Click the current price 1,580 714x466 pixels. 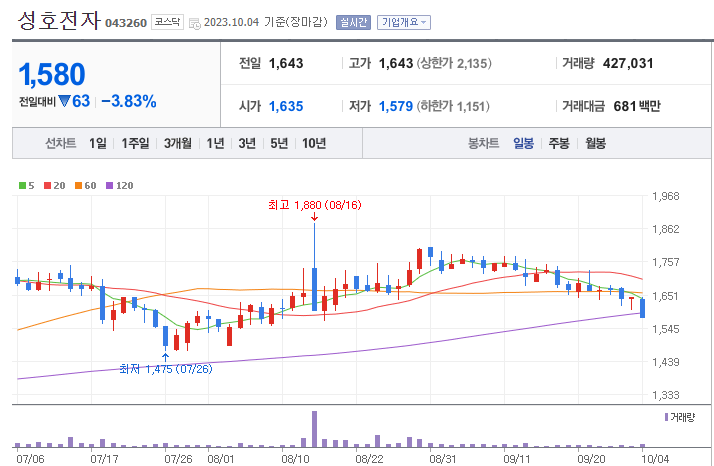52,74
